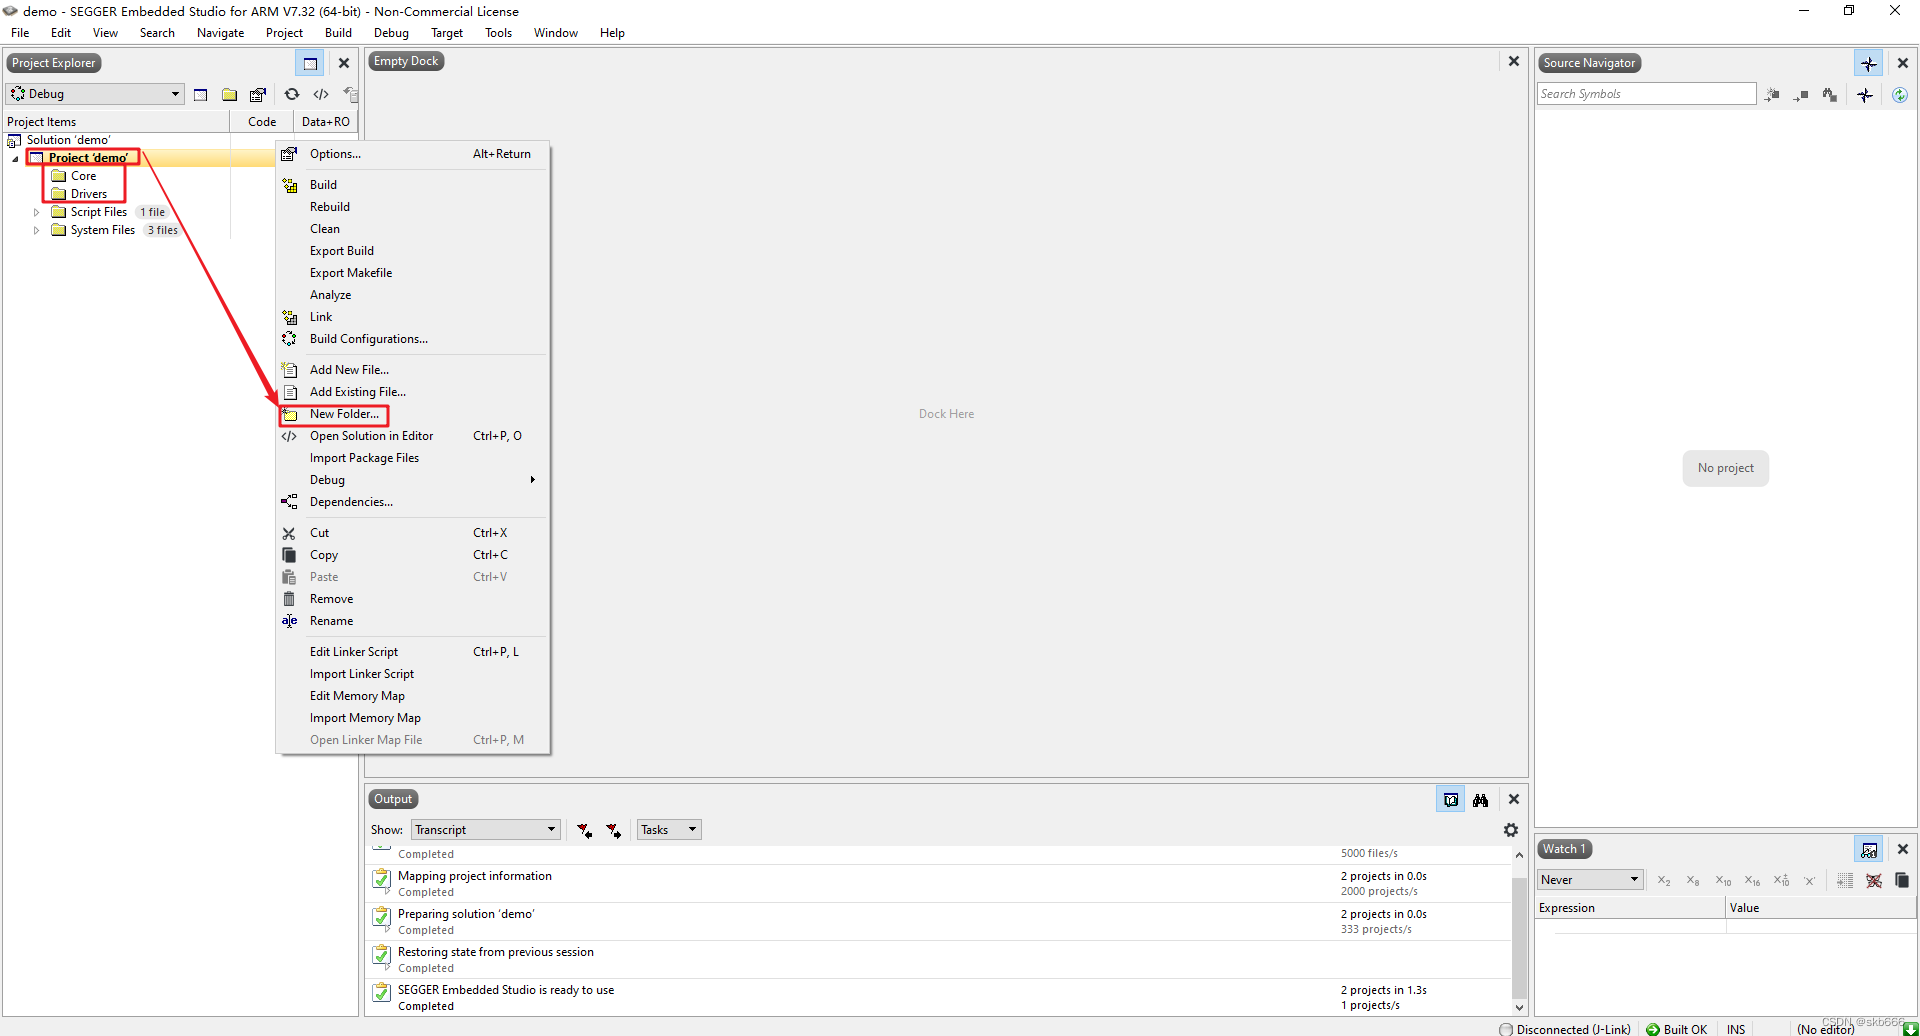Click the Search Symbols input field

pos(1646,93)
